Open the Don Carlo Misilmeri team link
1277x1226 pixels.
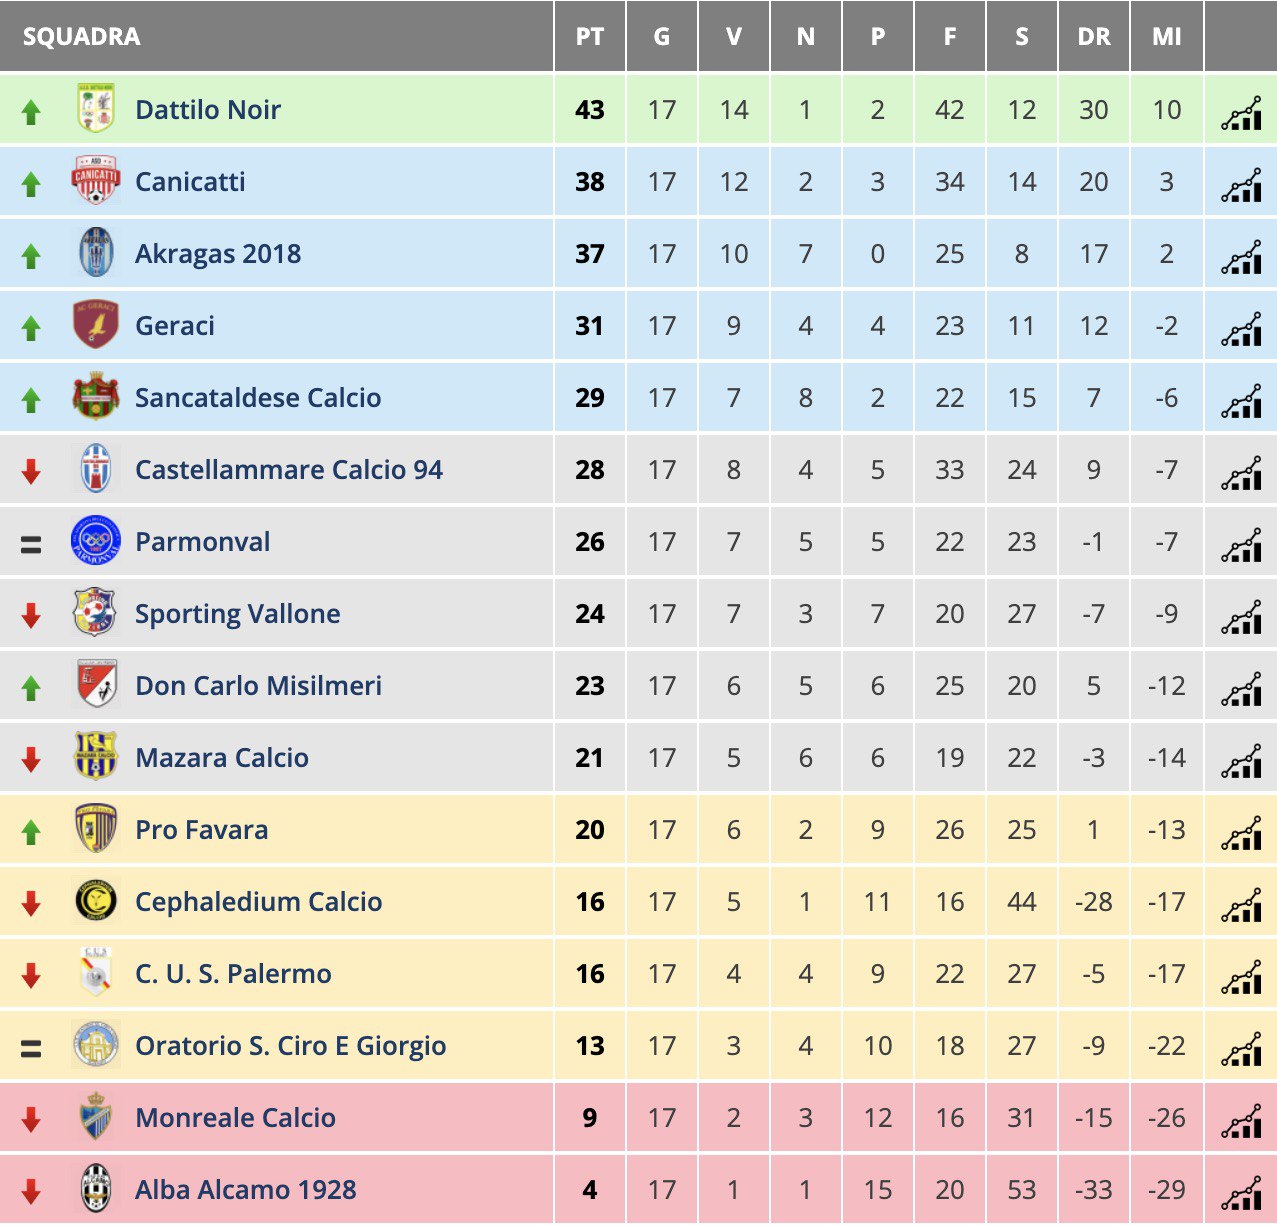(258, 685)
